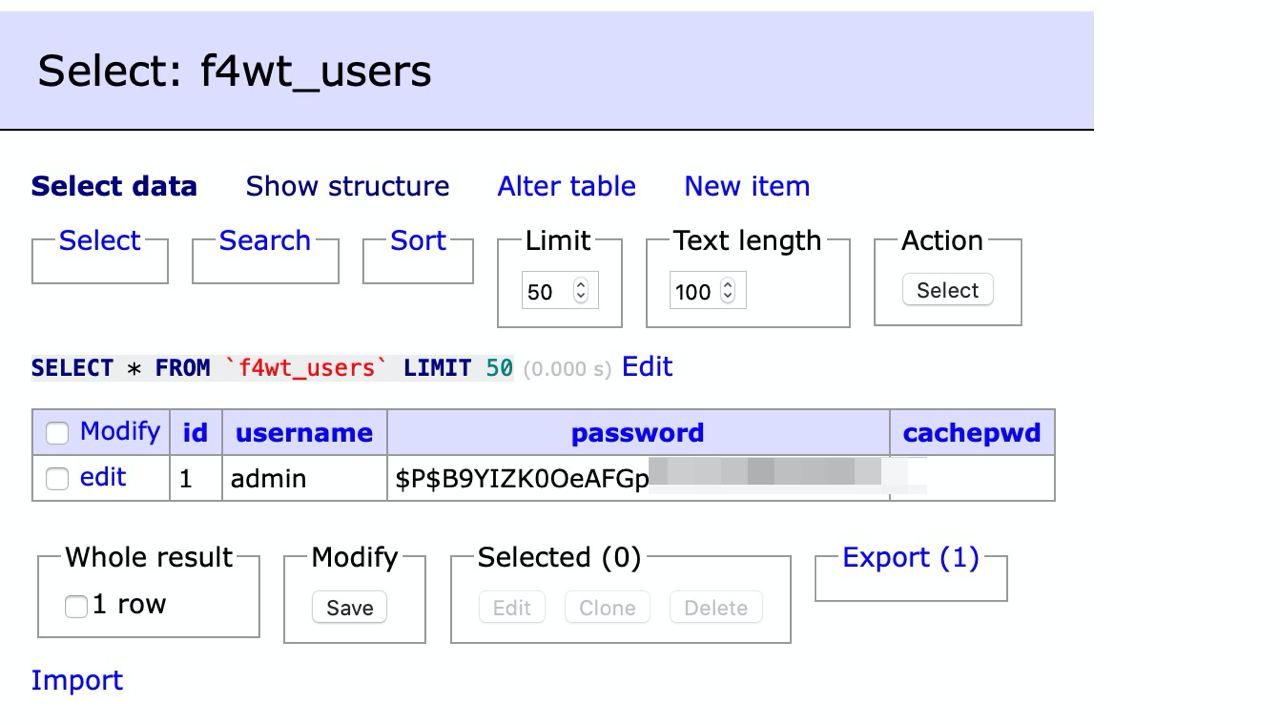This screenshot has width=1280, height=725.
Task: Expand the Sort fieldset
Action: pyautogui.click(x=418, y=241)
